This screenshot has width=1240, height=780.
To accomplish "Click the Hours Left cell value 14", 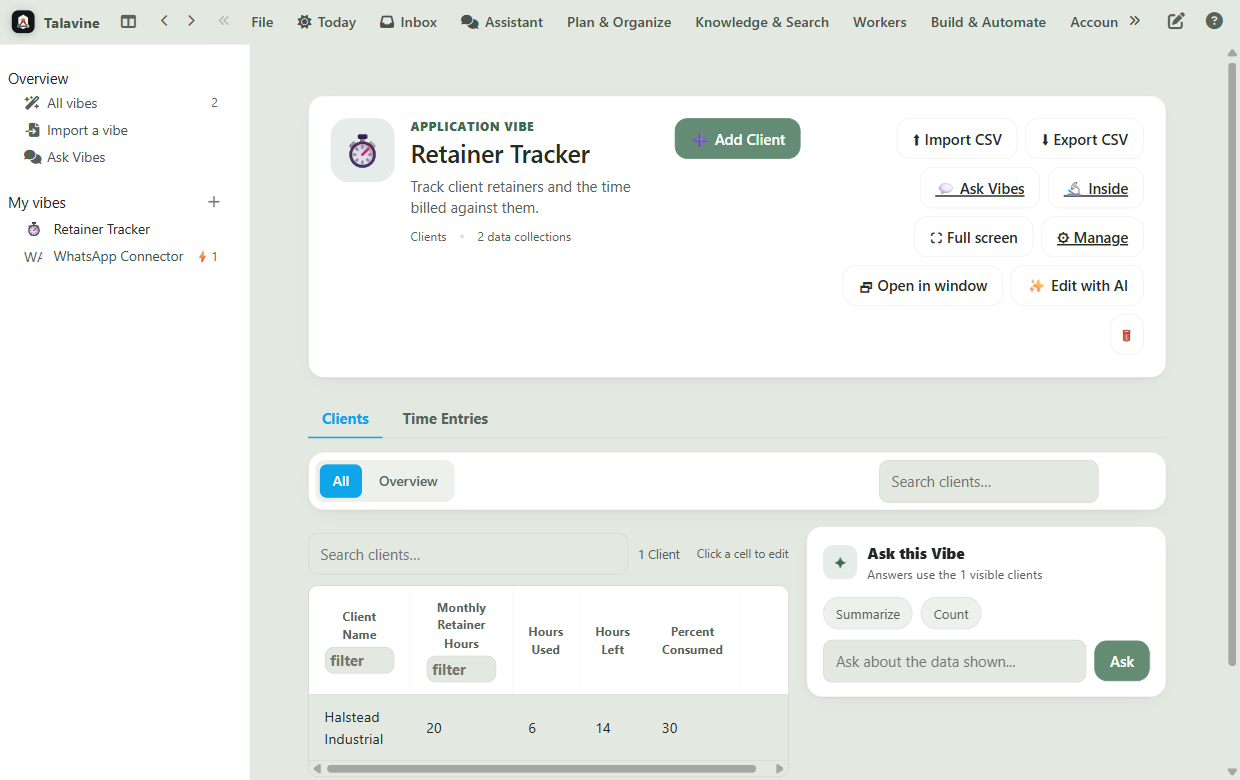I will pos(613,728).
